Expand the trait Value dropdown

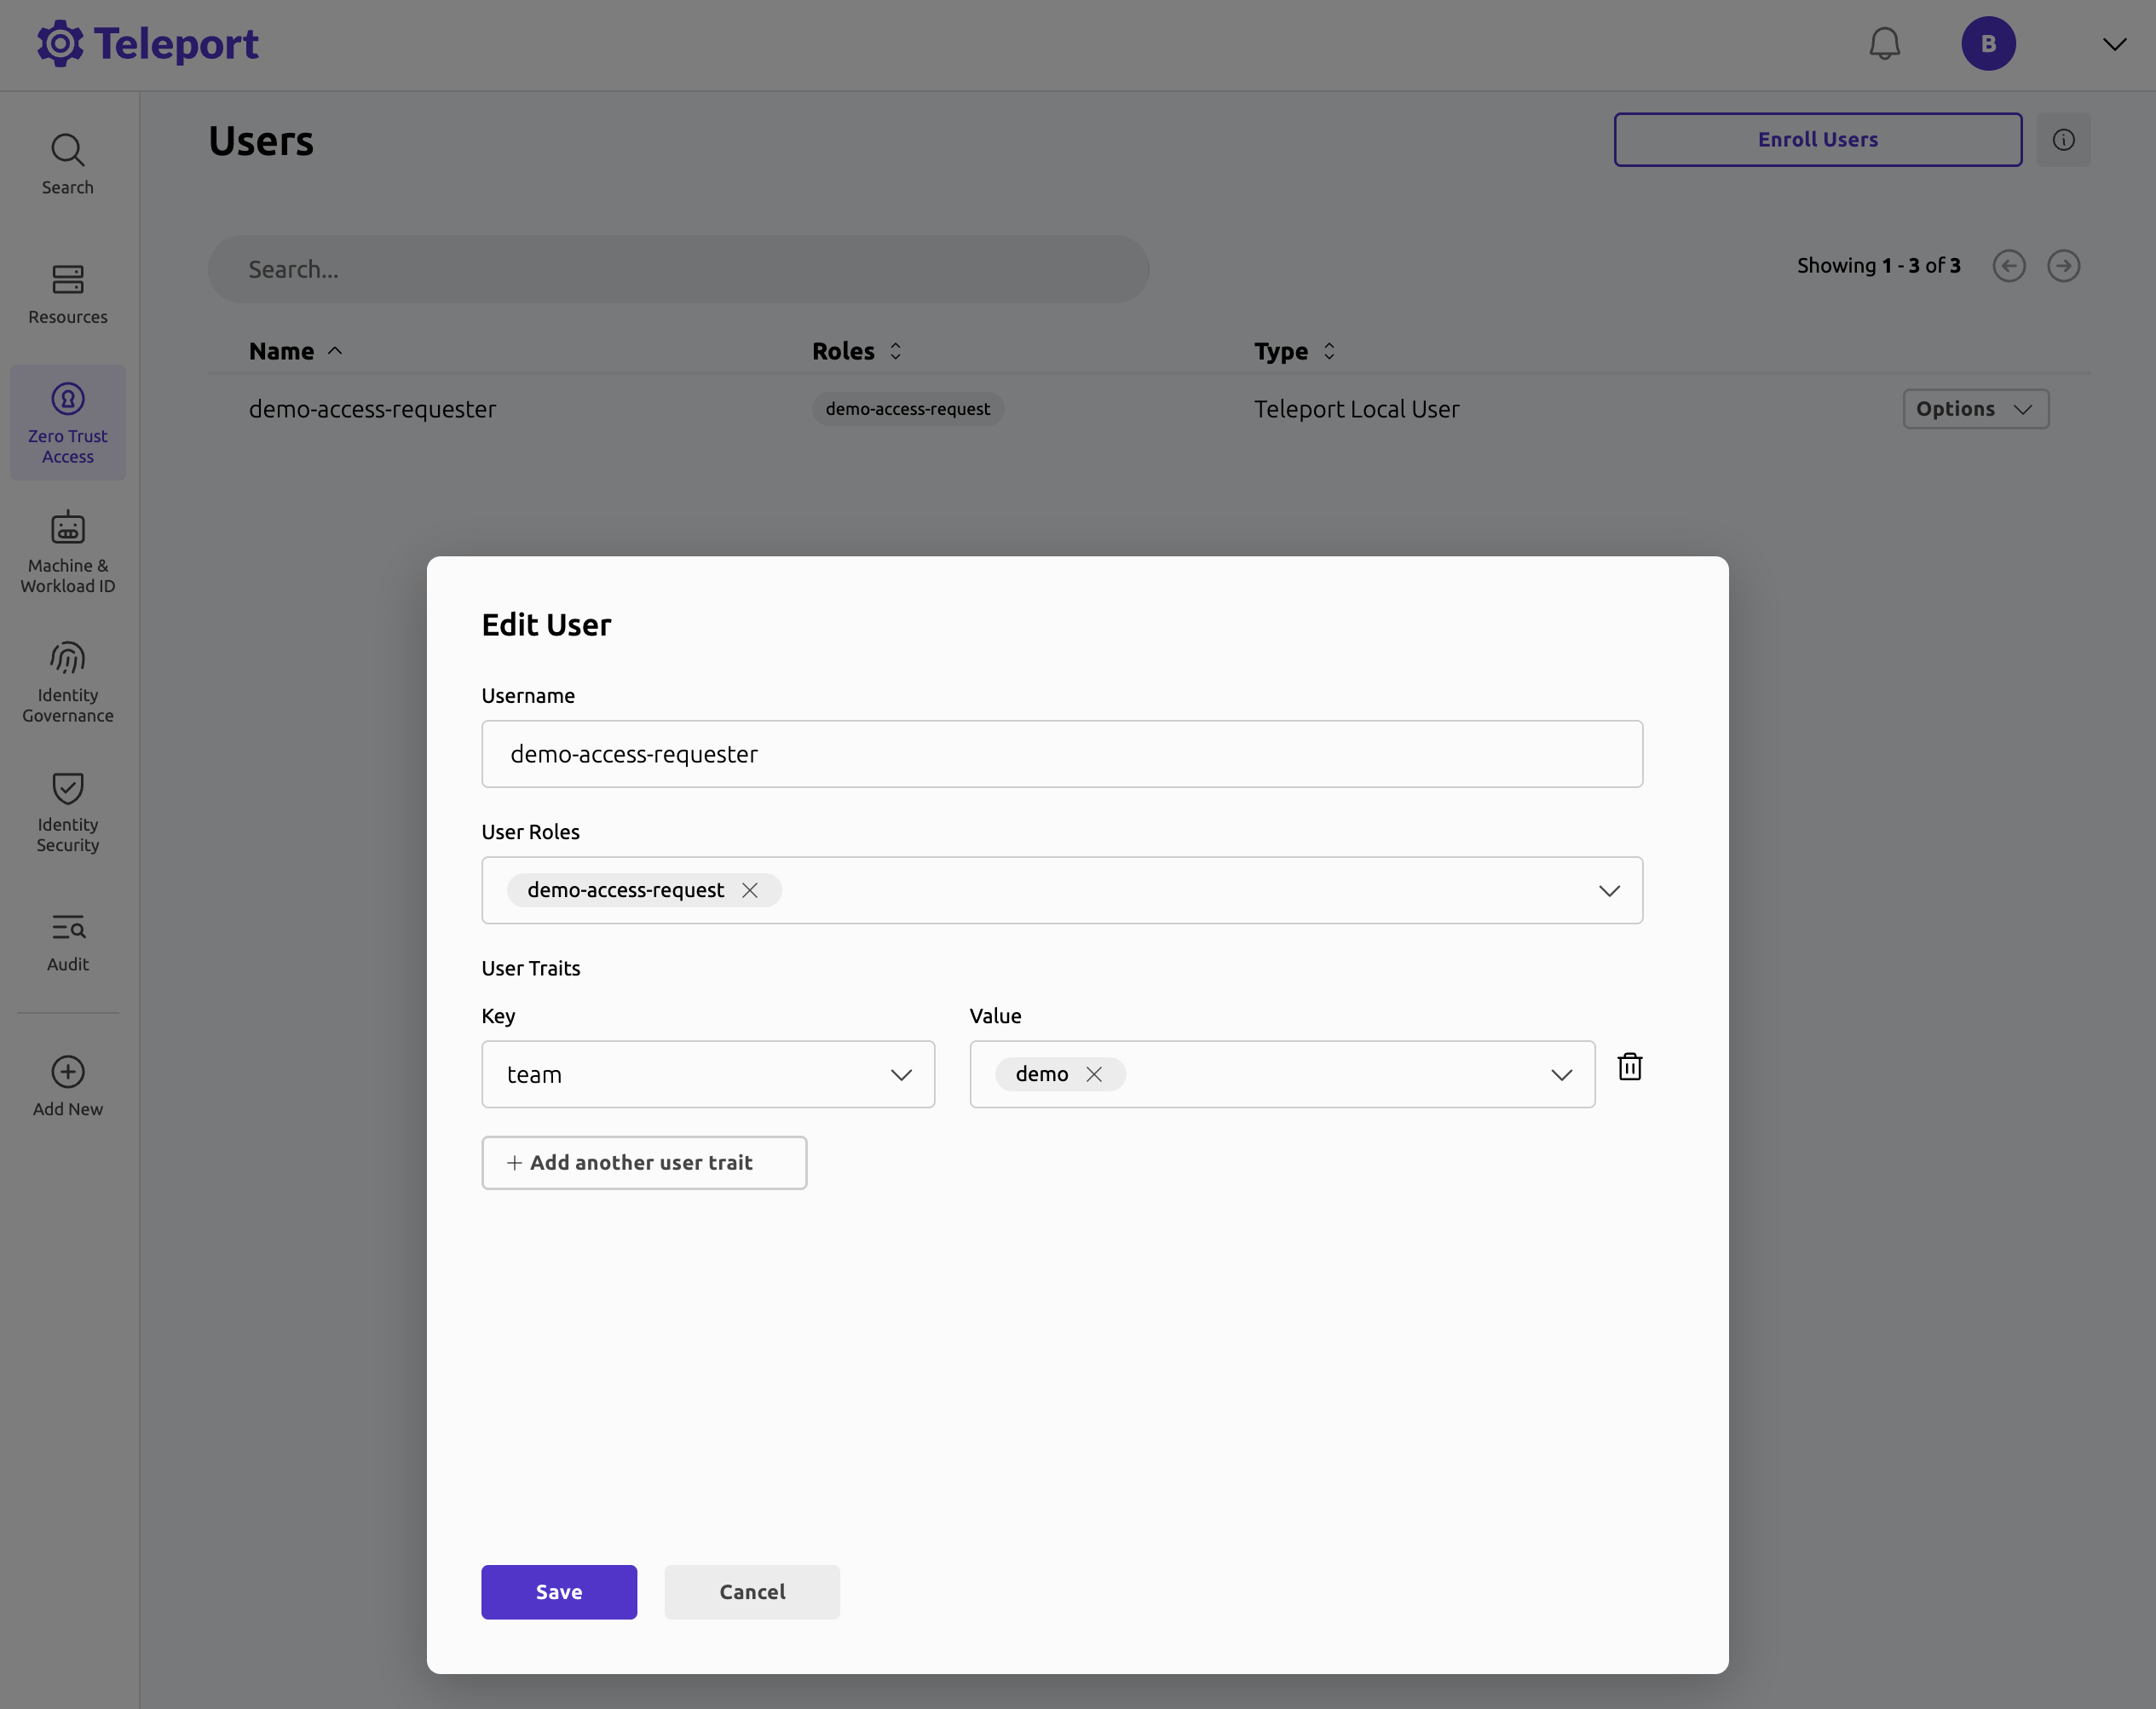1560,1074
